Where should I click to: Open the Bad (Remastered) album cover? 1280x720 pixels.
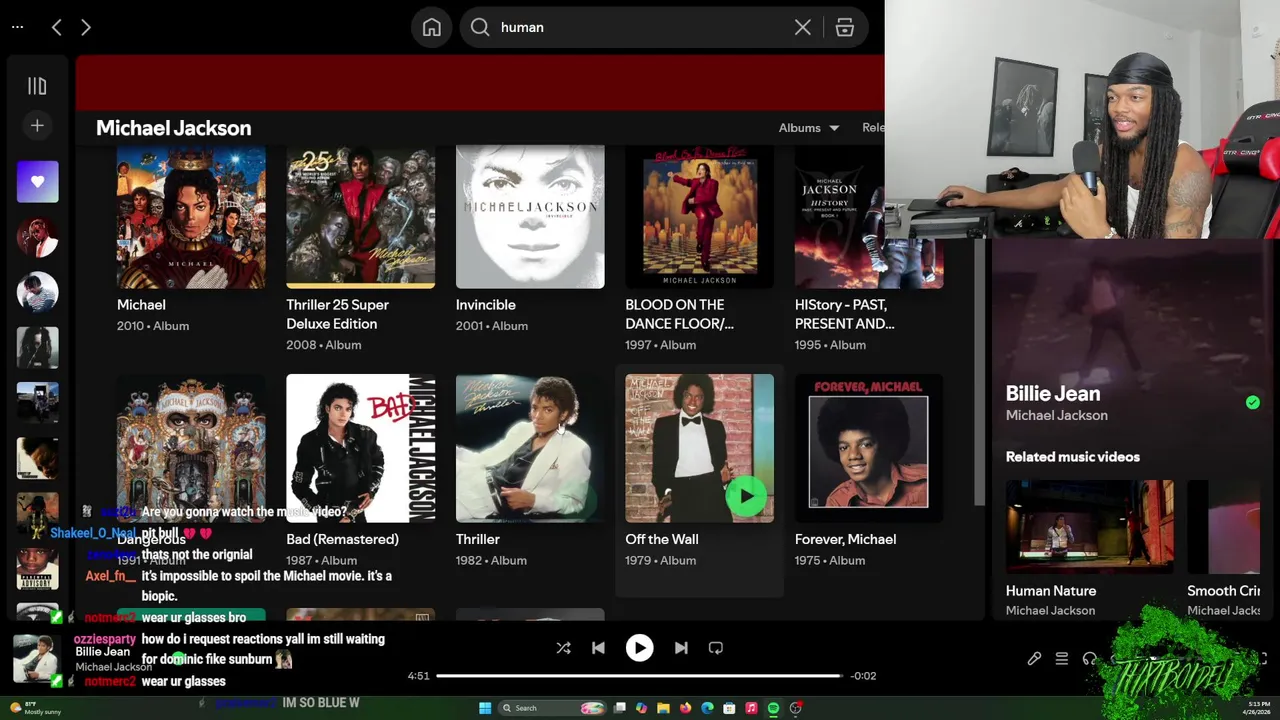click(360, 448)
